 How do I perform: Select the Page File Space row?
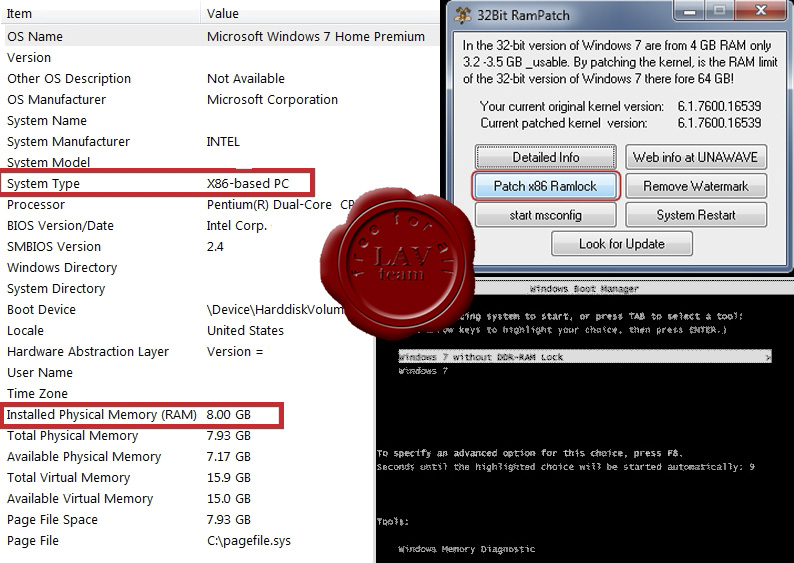pos(187,519)
